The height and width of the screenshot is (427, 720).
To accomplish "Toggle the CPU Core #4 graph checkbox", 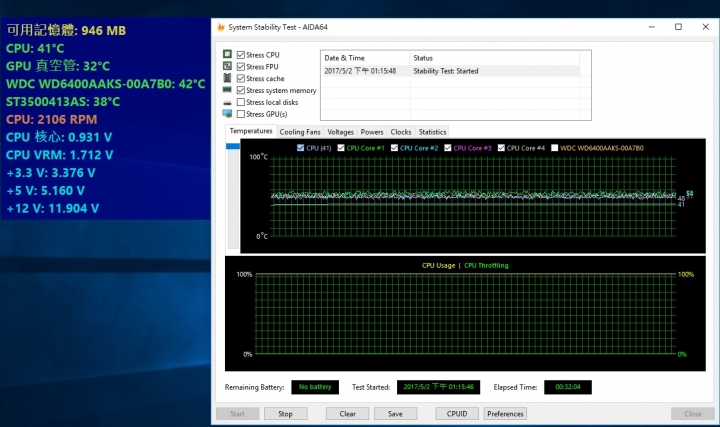I will point(501,148).
